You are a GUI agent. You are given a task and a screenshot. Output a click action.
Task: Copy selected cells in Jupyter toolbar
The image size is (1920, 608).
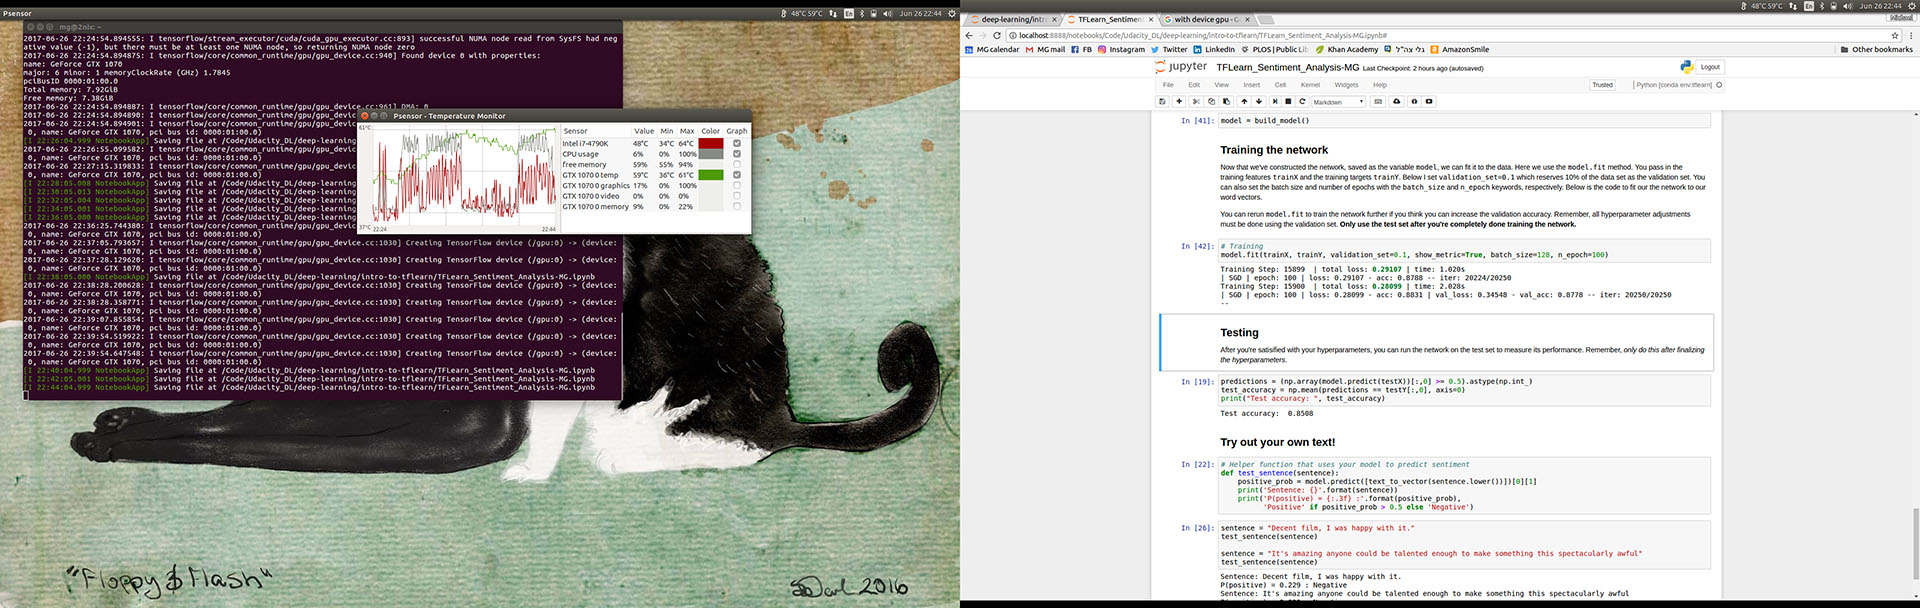coord(1211,101)
